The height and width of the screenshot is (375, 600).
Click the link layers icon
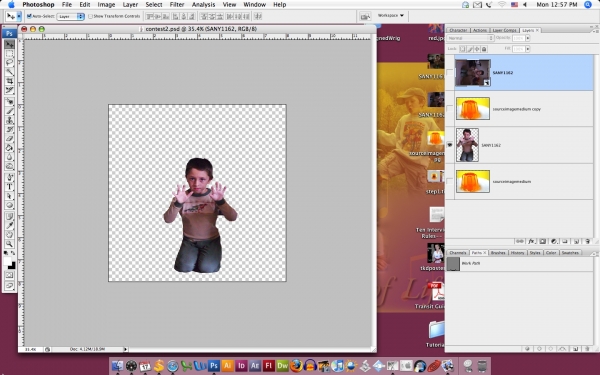pyautogui.click(x=520, y=241)
